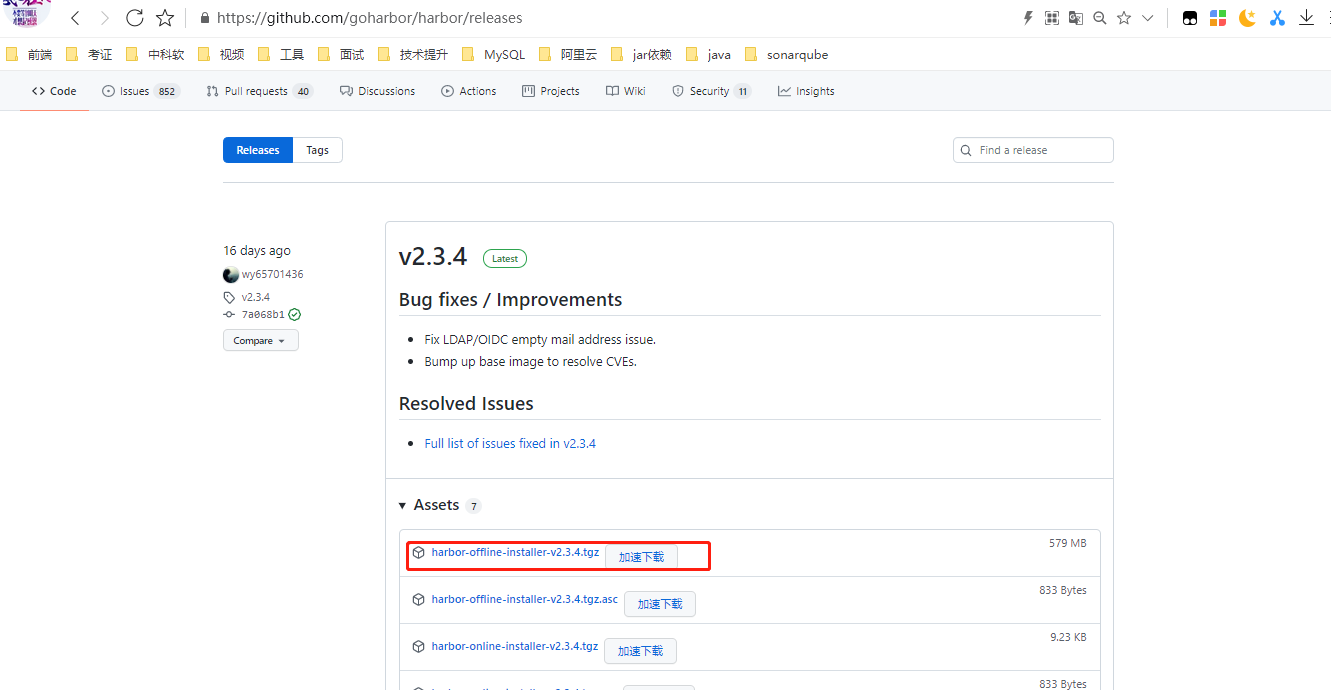Click the page translate icon
The height and width of the screenshot is (690, 1331).
pyautogui.click(x=1076, y=18)
